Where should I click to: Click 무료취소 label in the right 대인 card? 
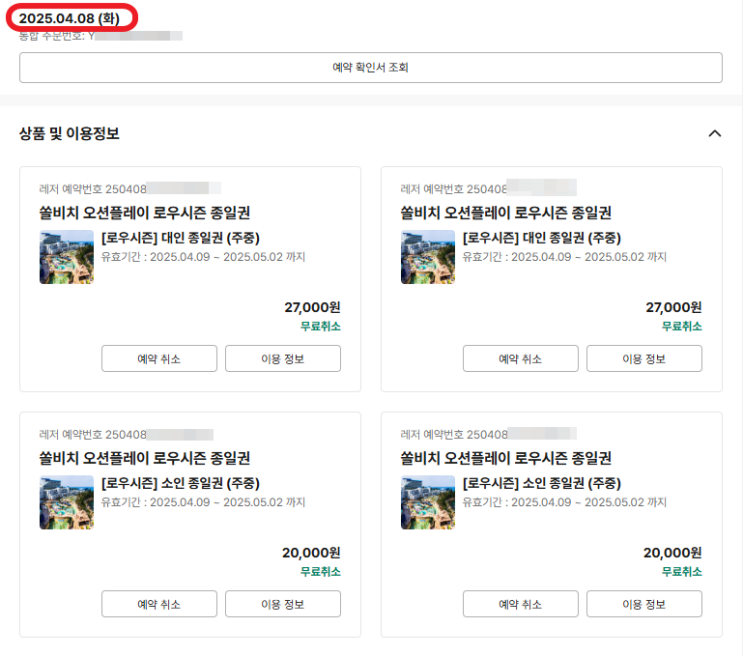pos(681,326)
